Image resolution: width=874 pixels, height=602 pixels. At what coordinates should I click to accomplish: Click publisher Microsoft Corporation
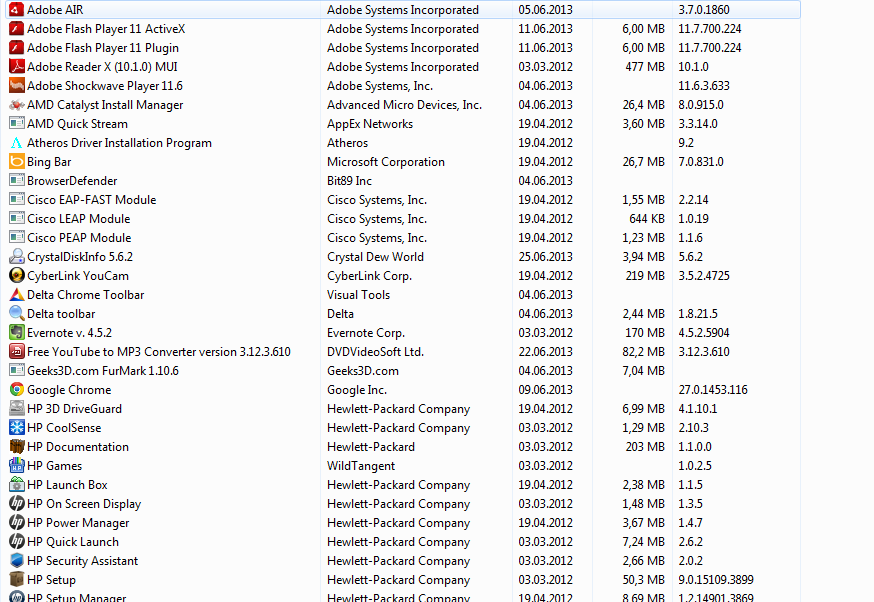coord(386,162)
